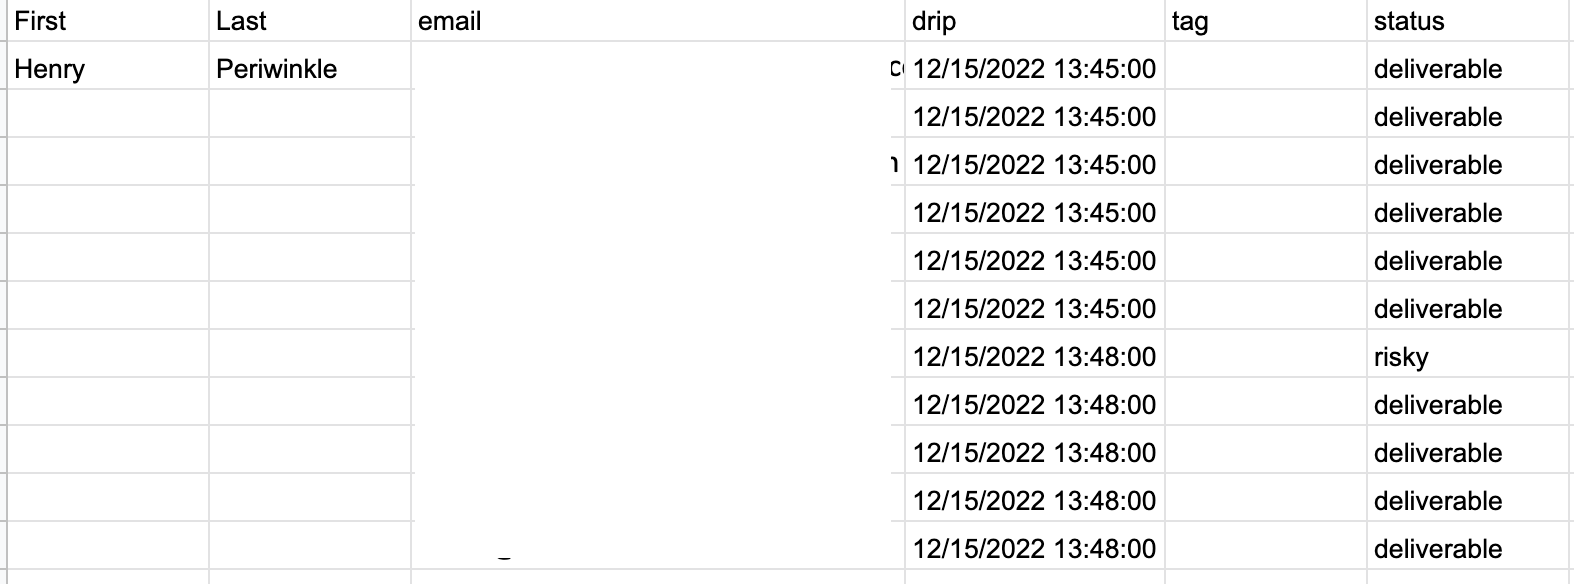Click the last 12/15/2022 13:45:00 drip cell

pyautogui.click(x=1035, y=309)
